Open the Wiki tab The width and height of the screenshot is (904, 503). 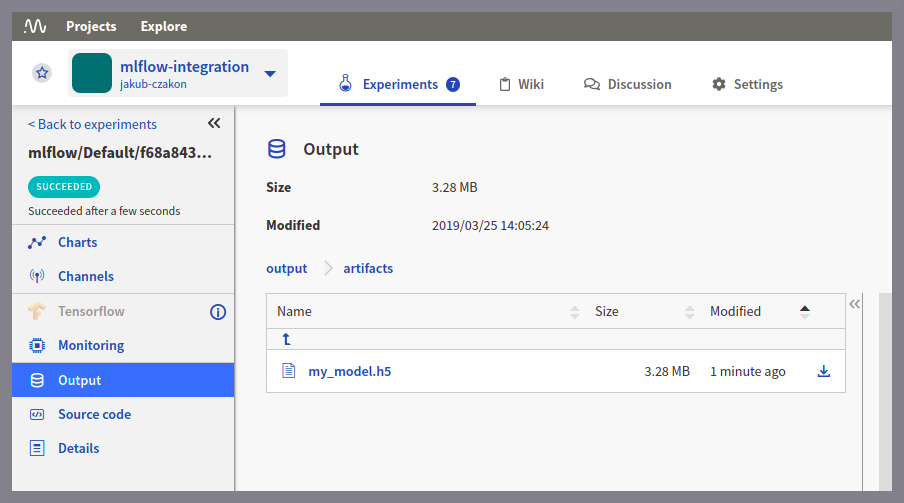(521, 84)
